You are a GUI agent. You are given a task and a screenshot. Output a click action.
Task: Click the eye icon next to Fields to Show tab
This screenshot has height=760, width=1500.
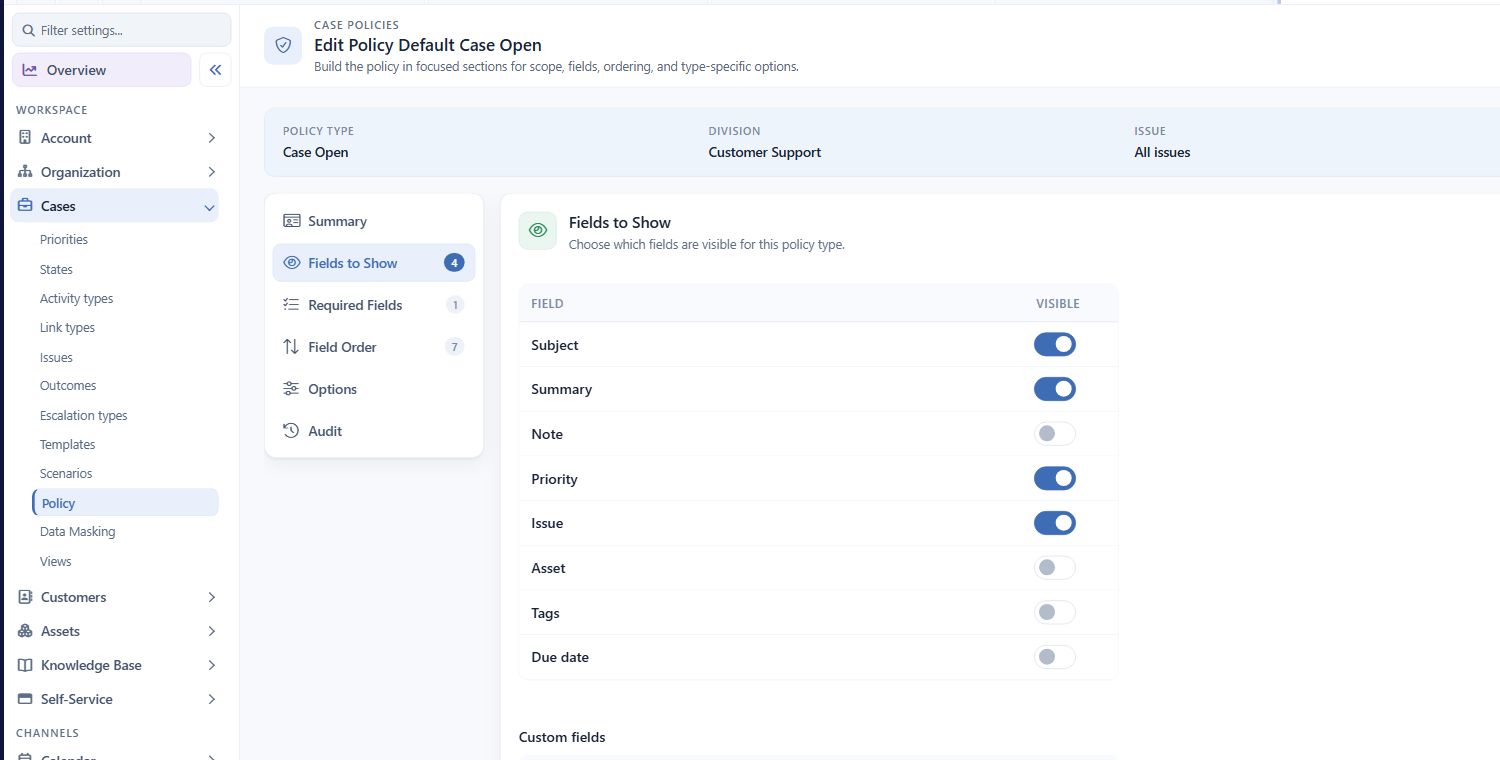pos(291,263)
